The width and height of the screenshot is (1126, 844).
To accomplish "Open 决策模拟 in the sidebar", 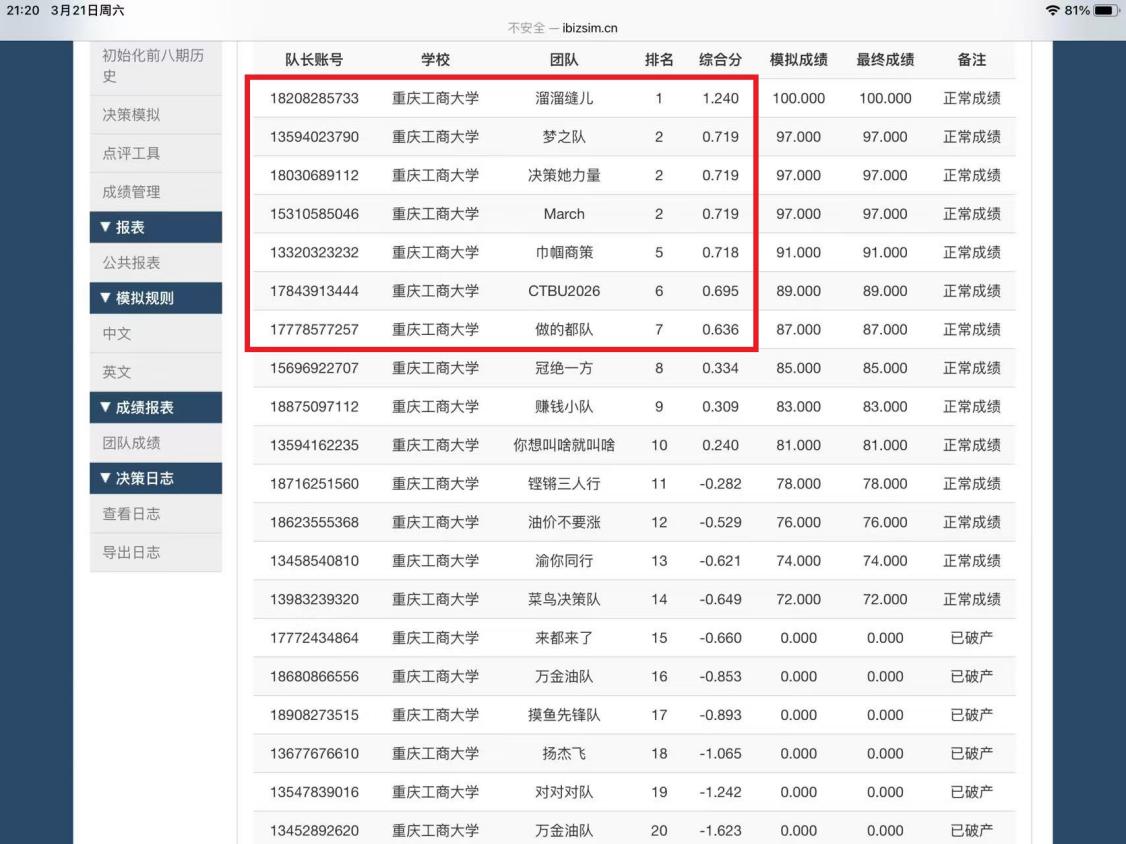I will pos(131,115).
